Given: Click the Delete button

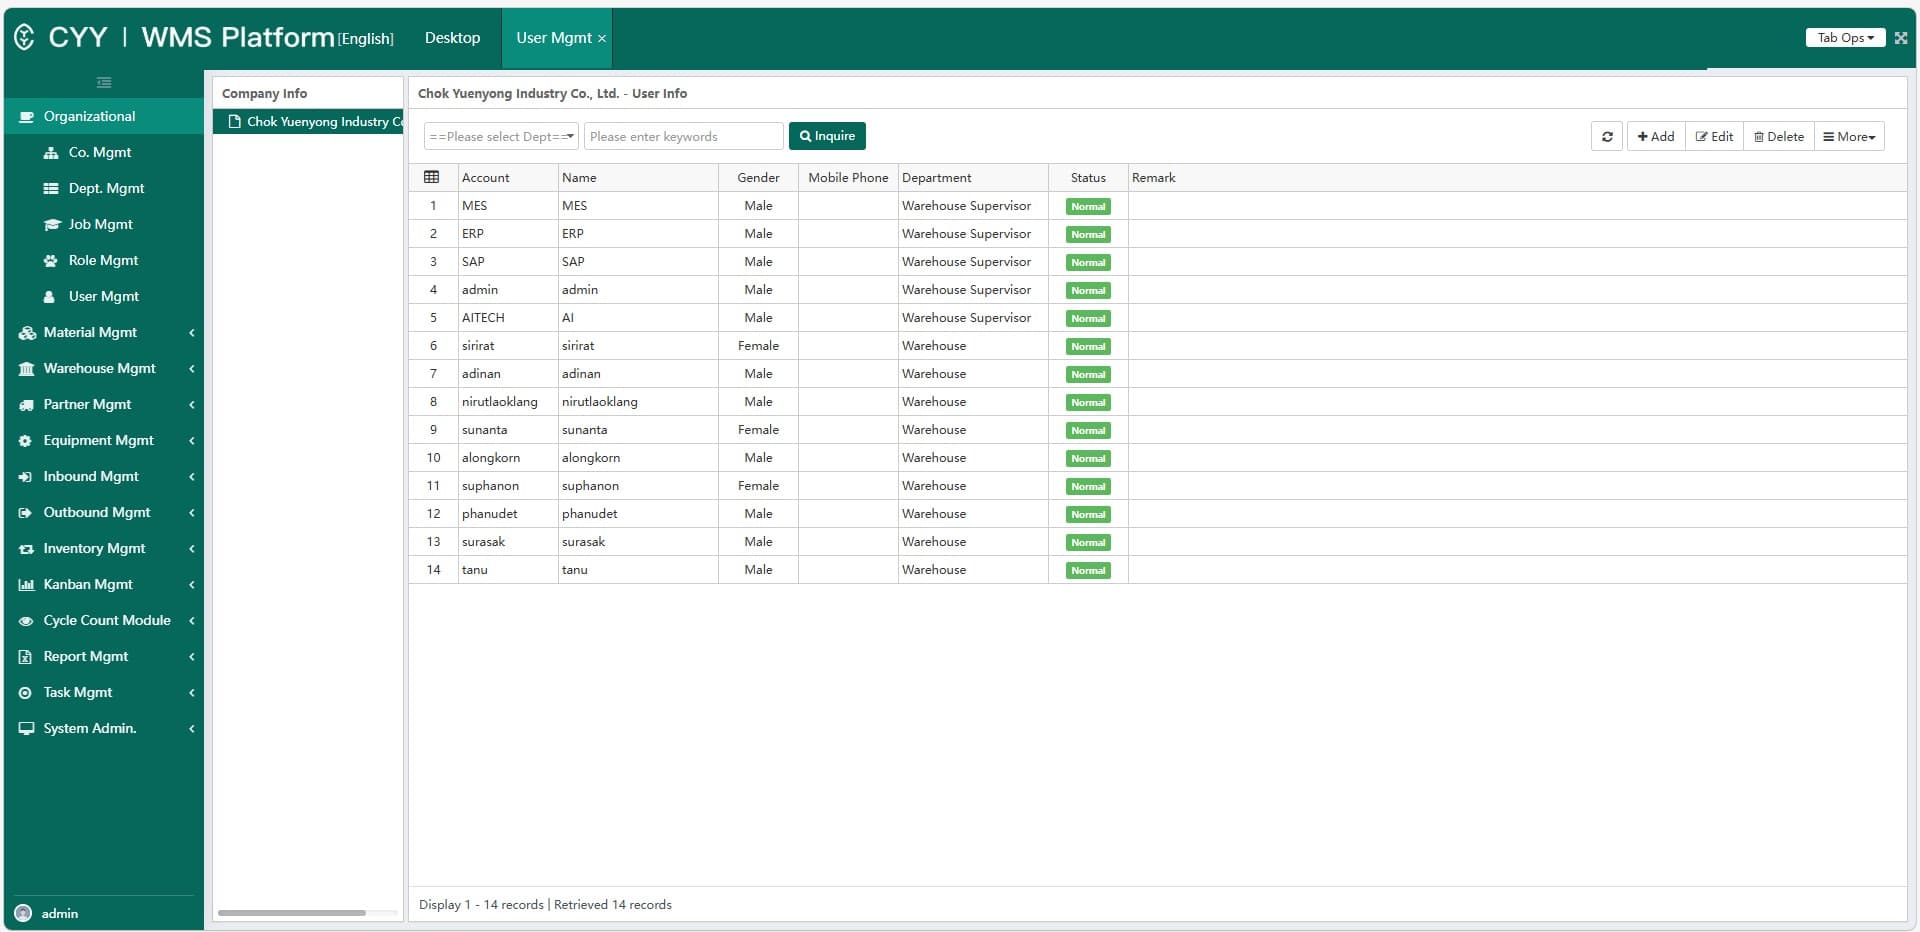Looking at the screenshot, I should (x=1779, y=137).
